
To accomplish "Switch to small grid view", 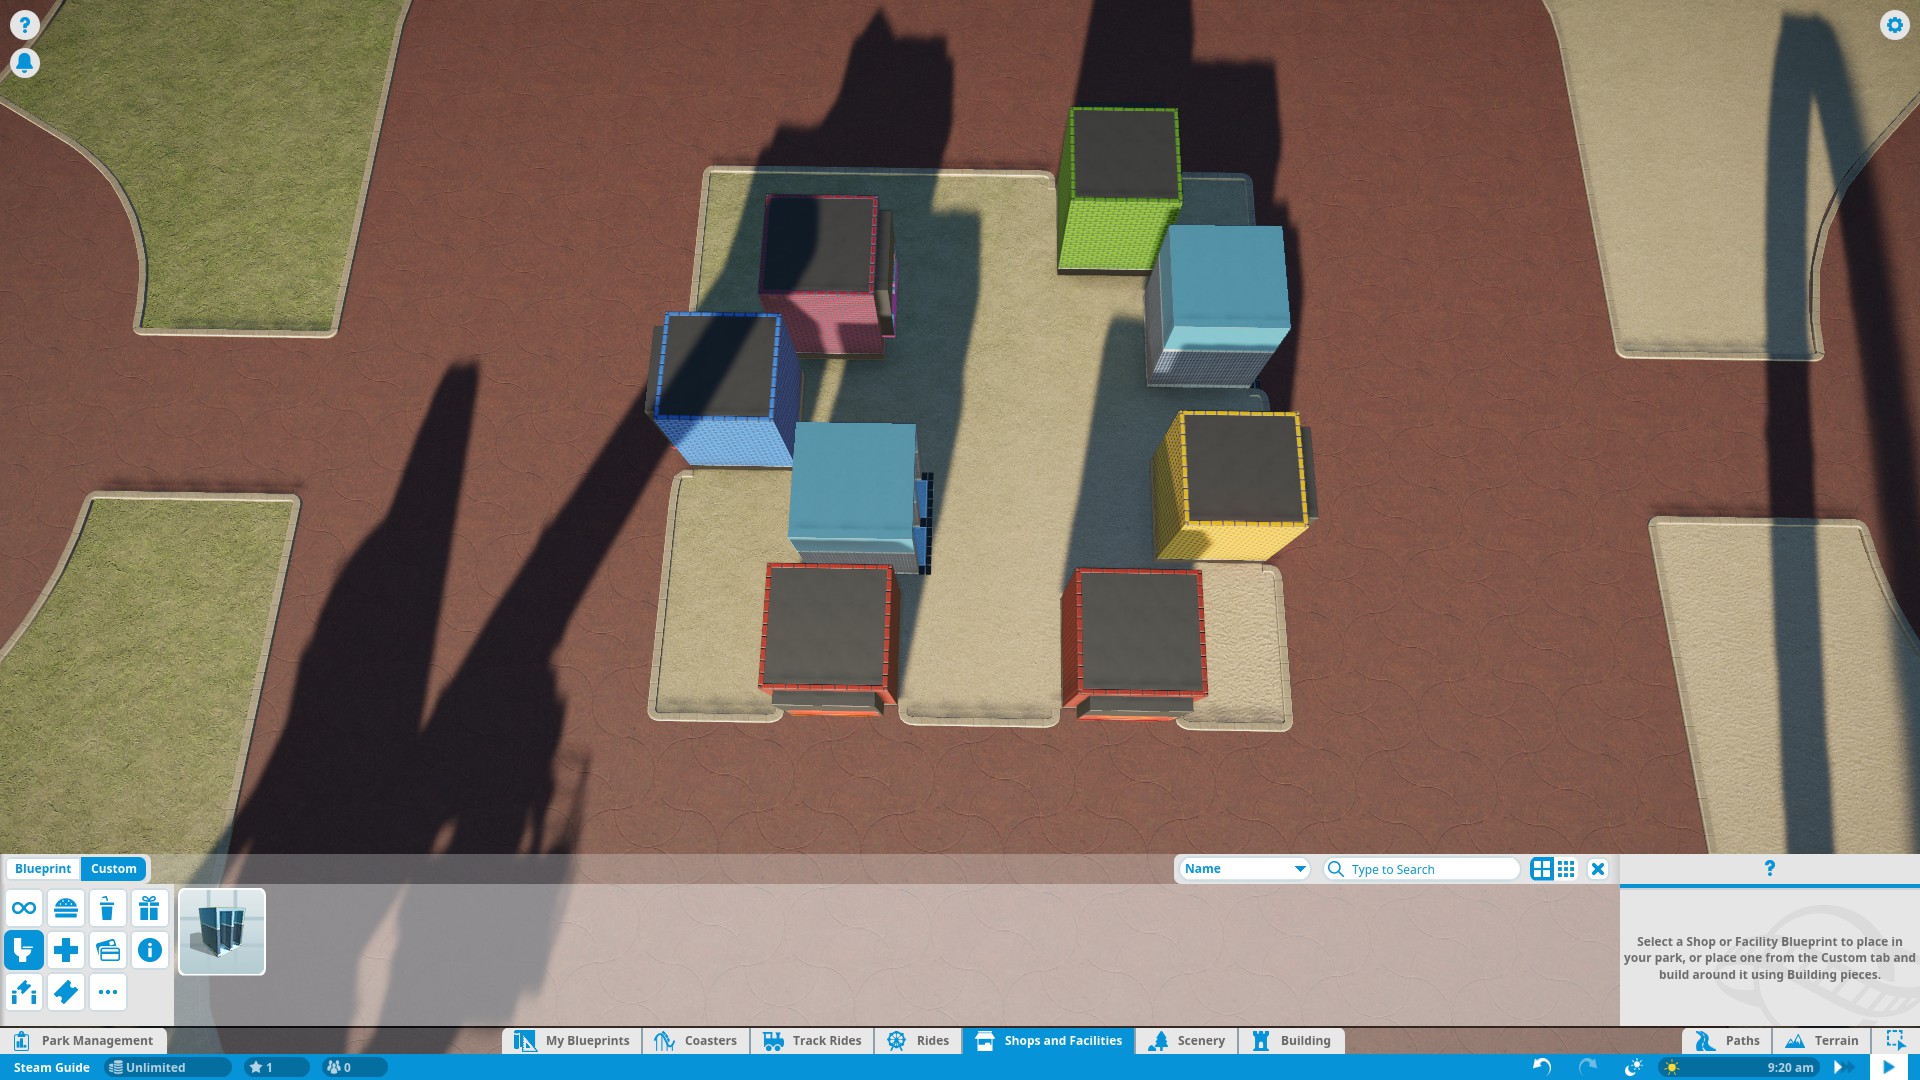I will 1566,869.
